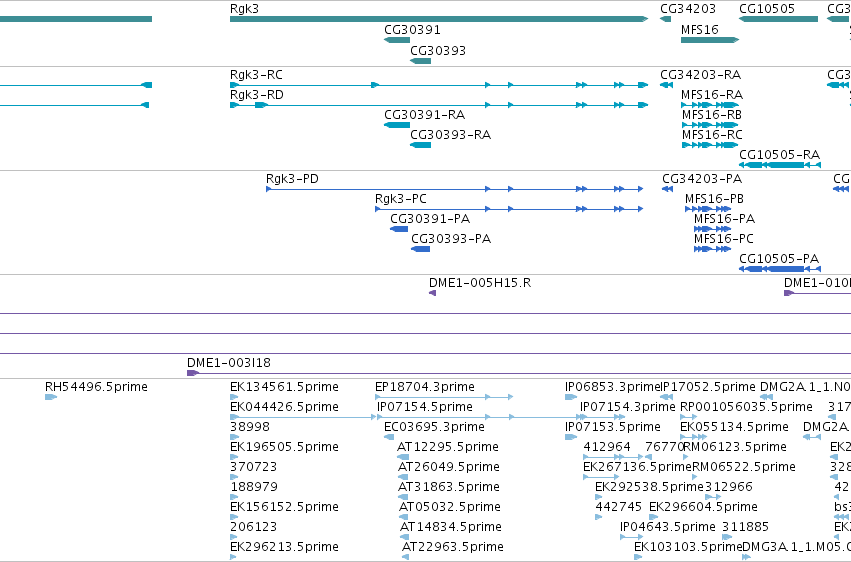
Task: Select transcript MFS16-RC
Action: [x=710, y=145]
